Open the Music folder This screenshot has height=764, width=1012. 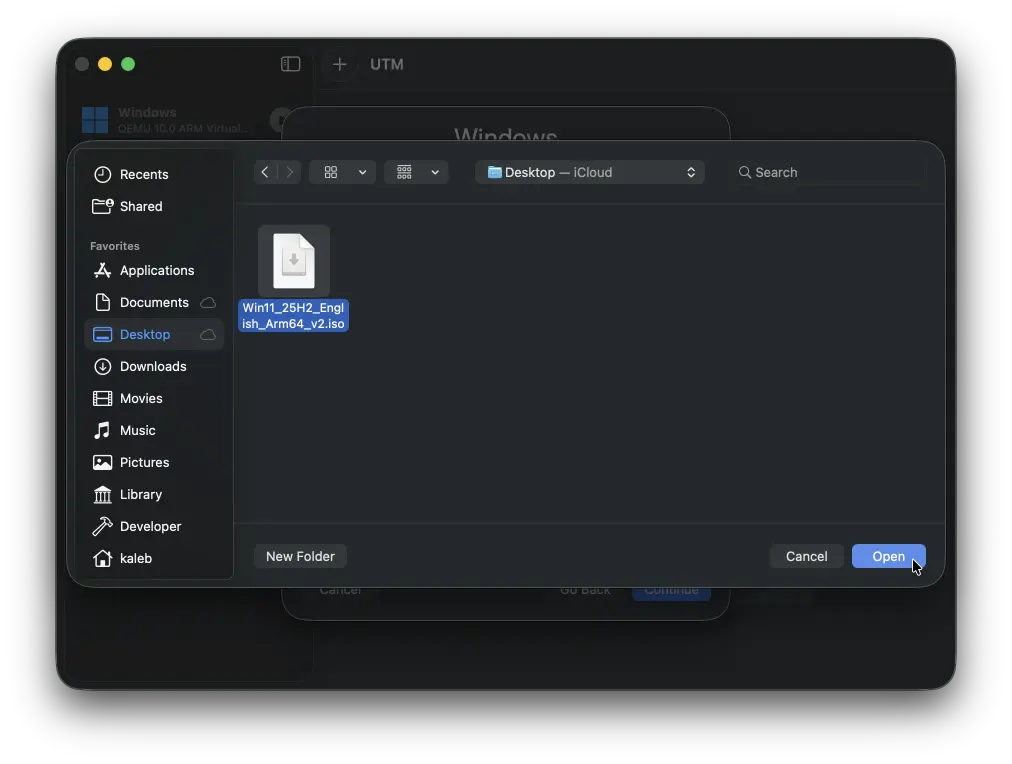(154, 430)
